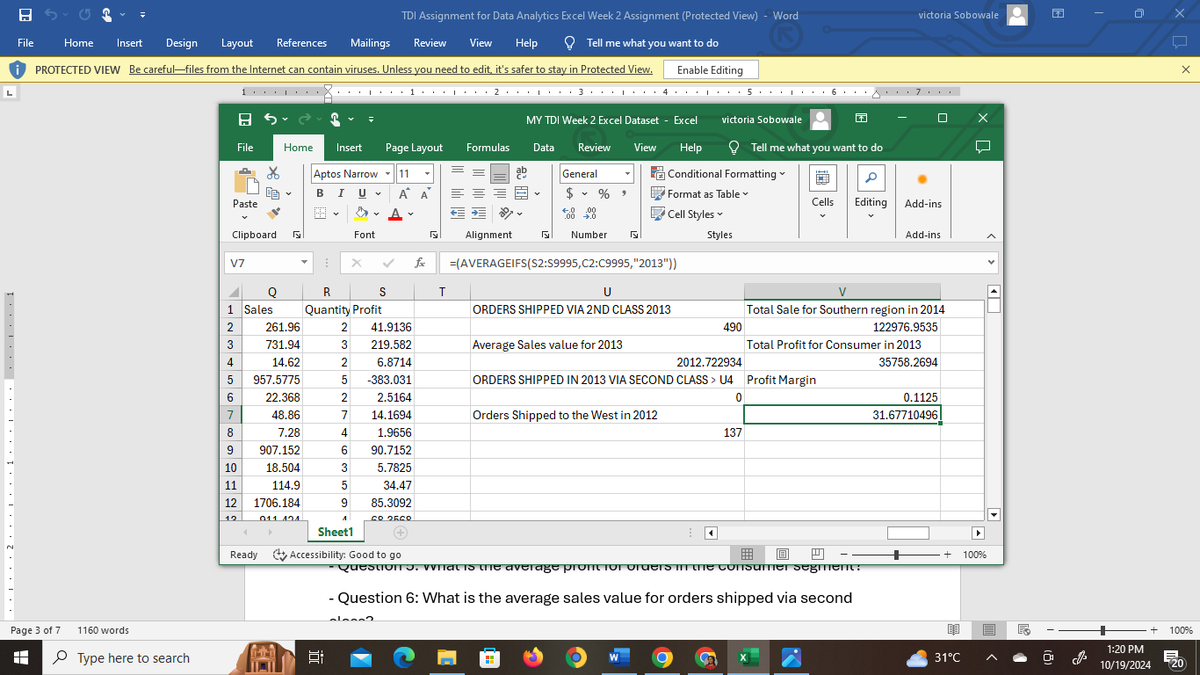Select Excel Page Break Preview button
The height and width of the screenshot is (675, 1200).
pyautogui.click(x=817, y=554)
